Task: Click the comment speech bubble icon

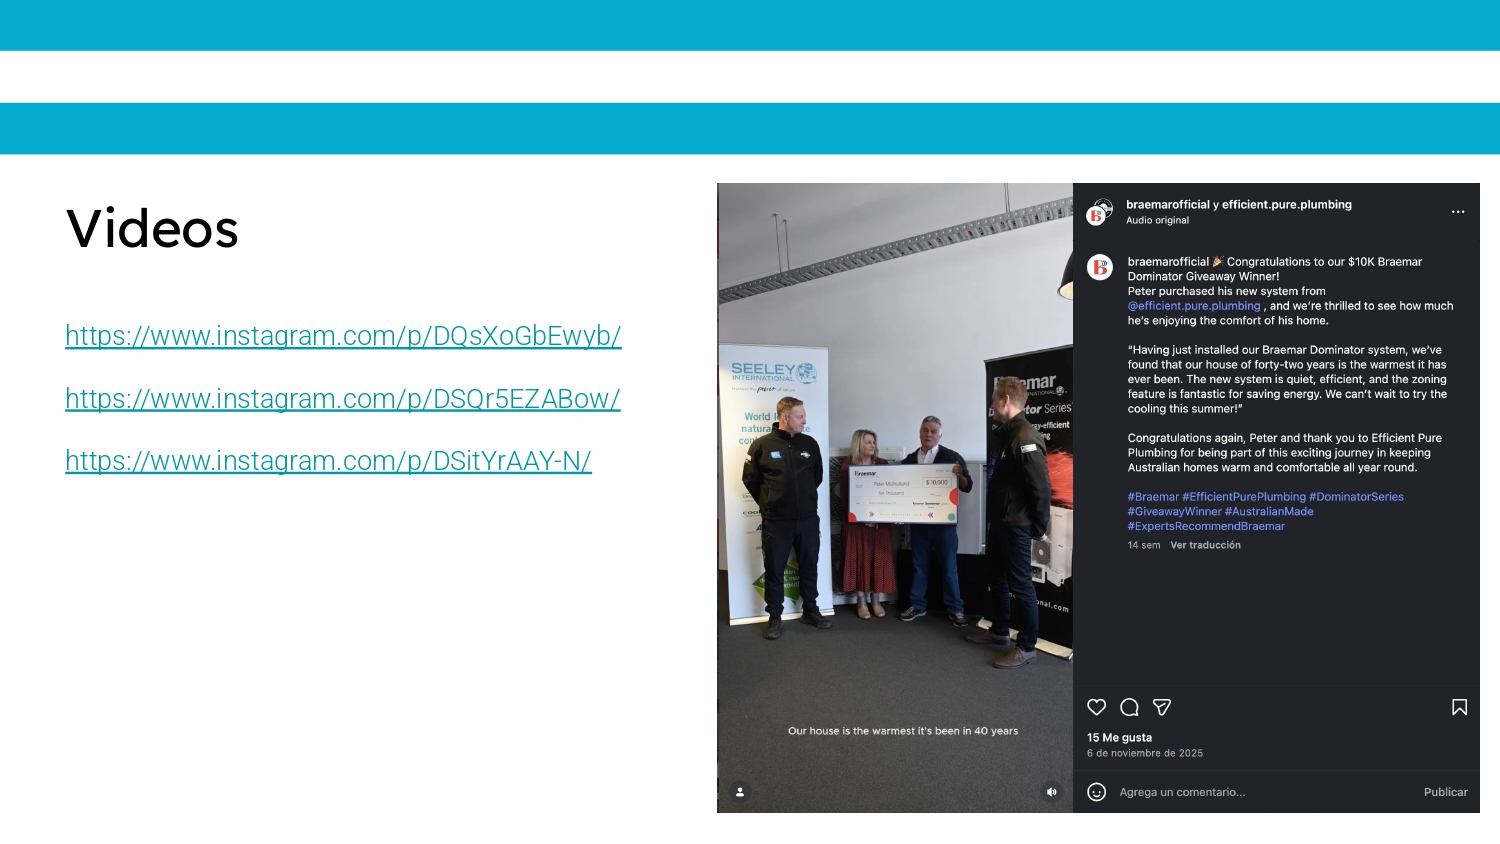Action: (1129, 707)
